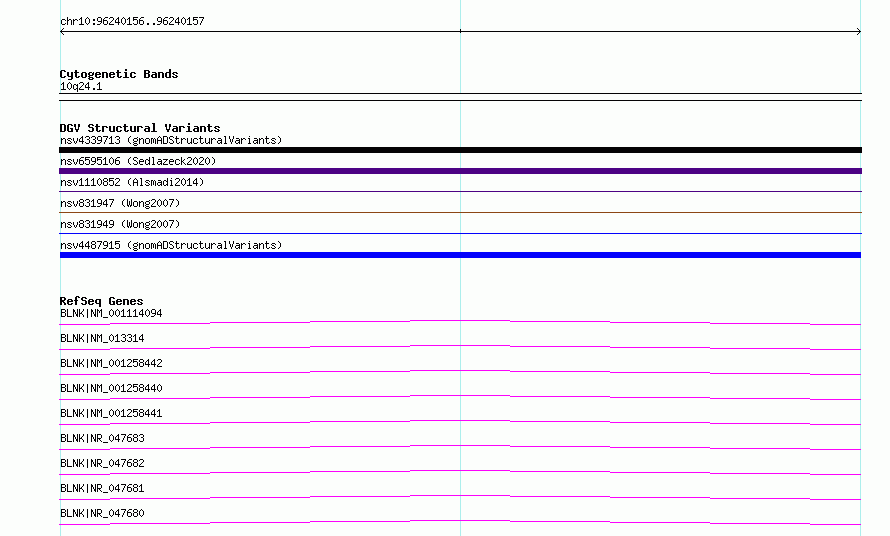Viewport: 890px width, 536px height.
Task: Open transcript BLNK|NM_001258441
Action: point(111,413)
